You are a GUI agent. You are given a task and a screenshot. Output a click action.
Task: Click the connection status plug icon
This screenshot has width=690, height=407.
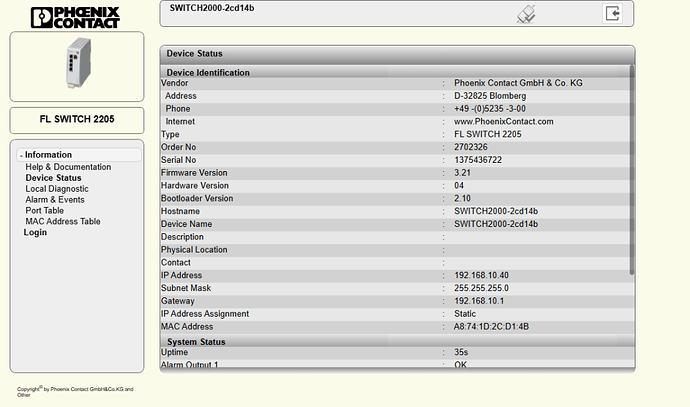coord(526,14)
